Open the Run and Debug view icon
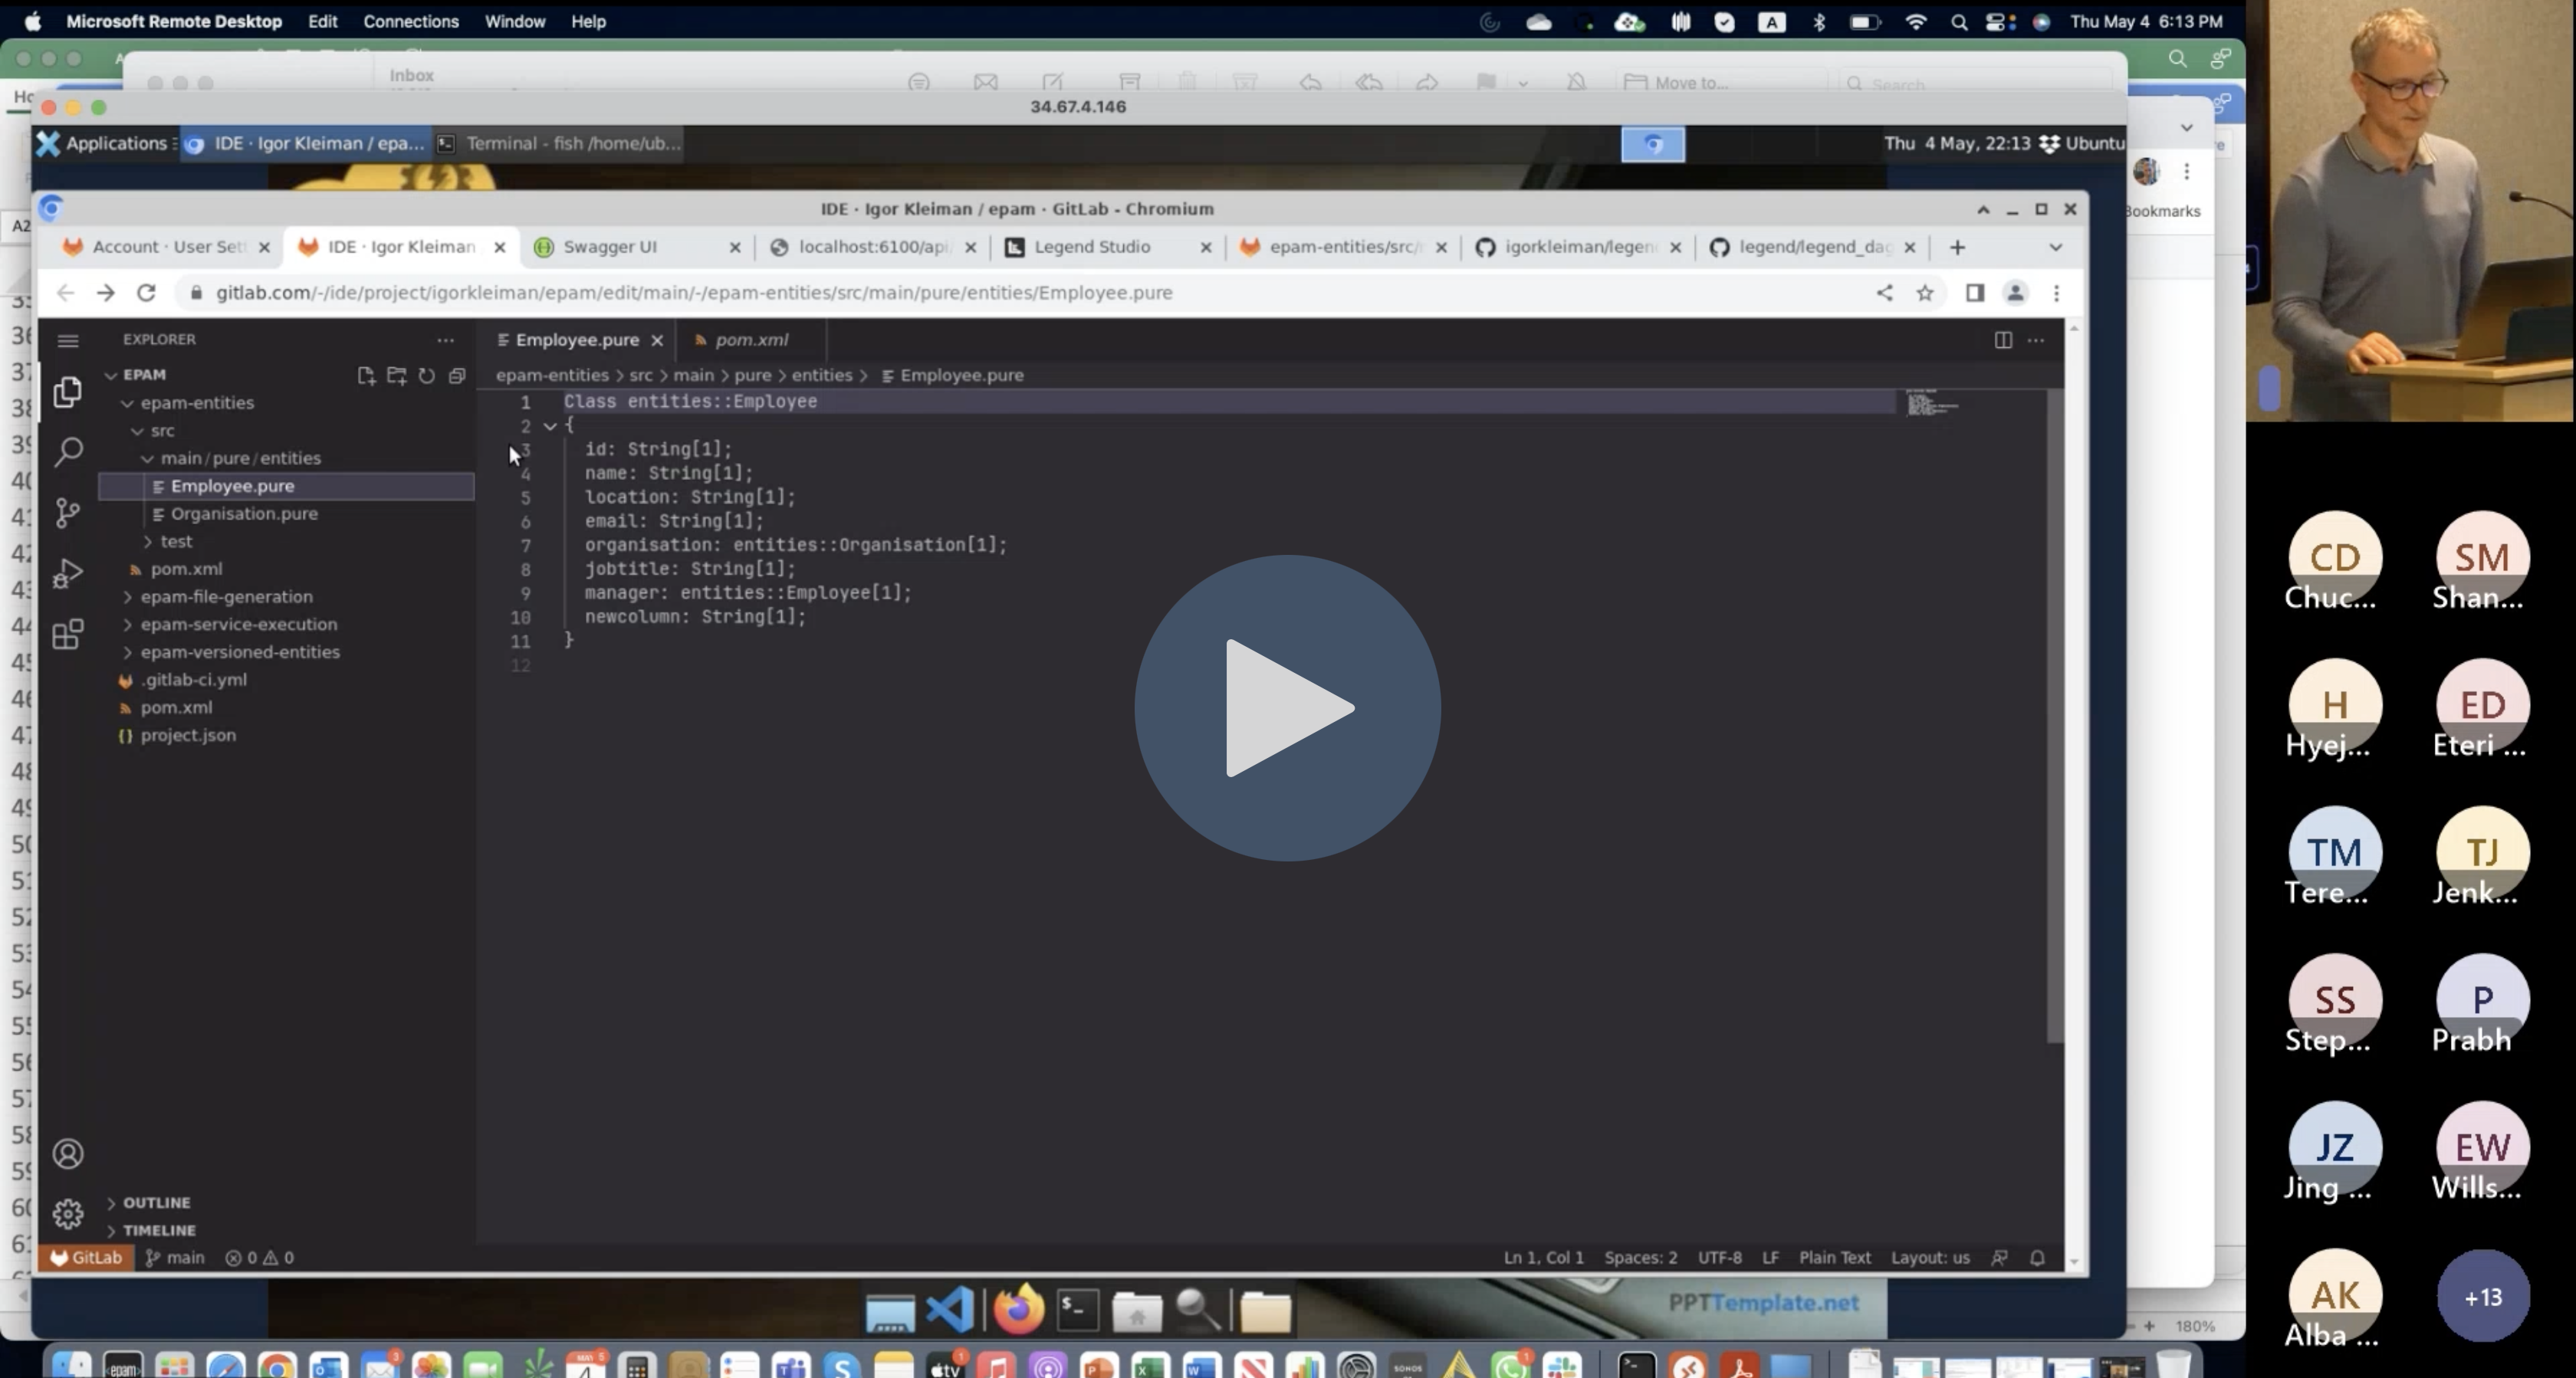2576x1378 pixels. point(68,574)
